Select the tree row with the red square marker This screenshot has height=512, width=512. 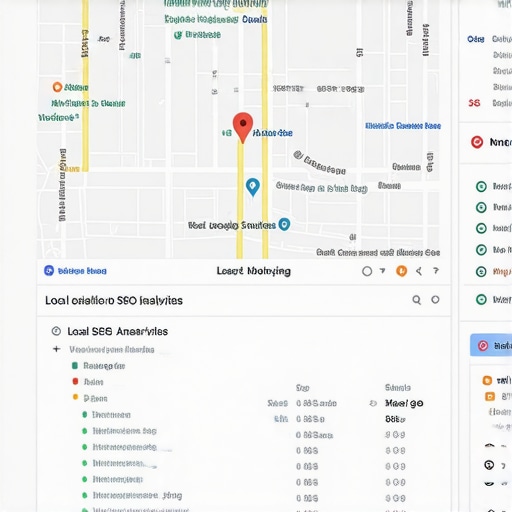click(x=88, y=382)
